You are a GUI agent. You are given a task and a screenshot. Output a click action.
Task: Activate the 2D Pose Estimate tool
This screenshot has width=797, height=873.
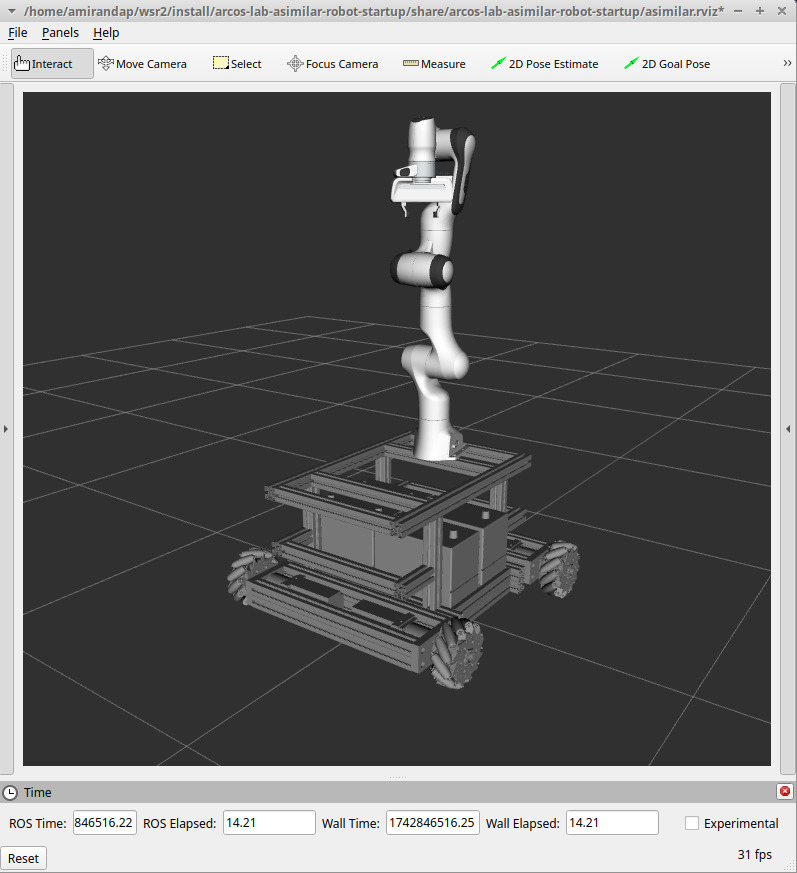click(544, 64)
